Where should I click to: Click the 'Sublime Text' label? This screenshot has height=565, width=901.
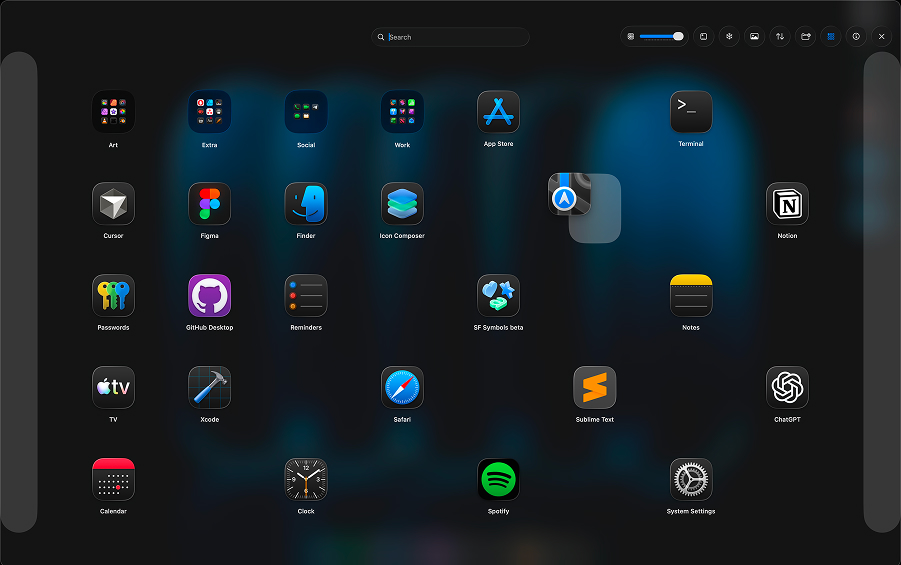pyautogui.click(x=595, y=420)
